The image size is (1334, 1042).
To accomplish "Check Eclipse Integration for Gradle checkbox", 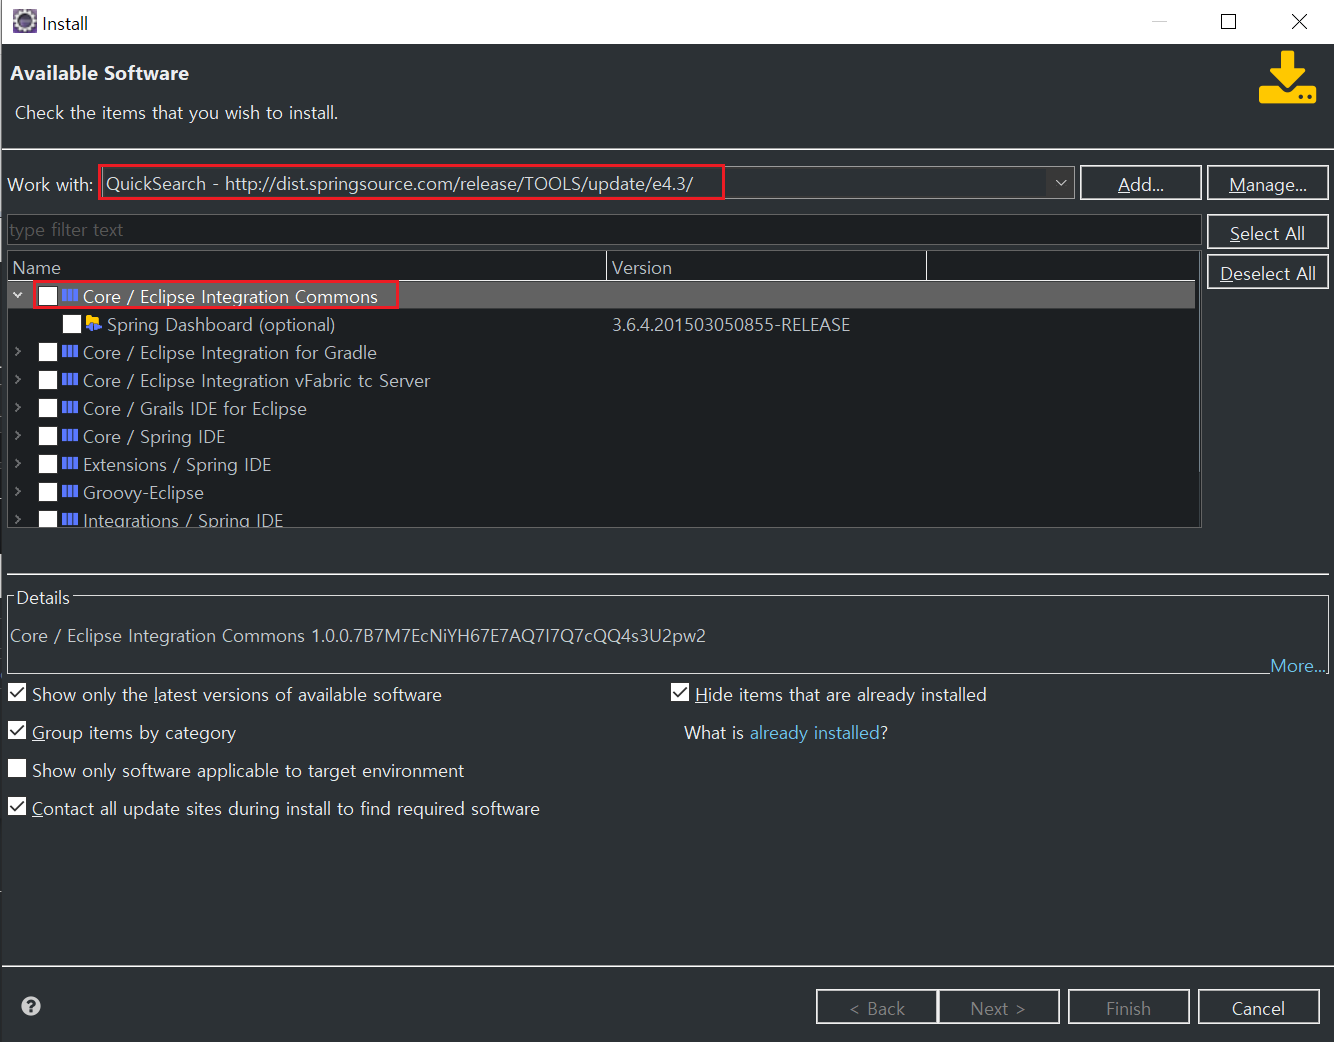I will [48, 352].
